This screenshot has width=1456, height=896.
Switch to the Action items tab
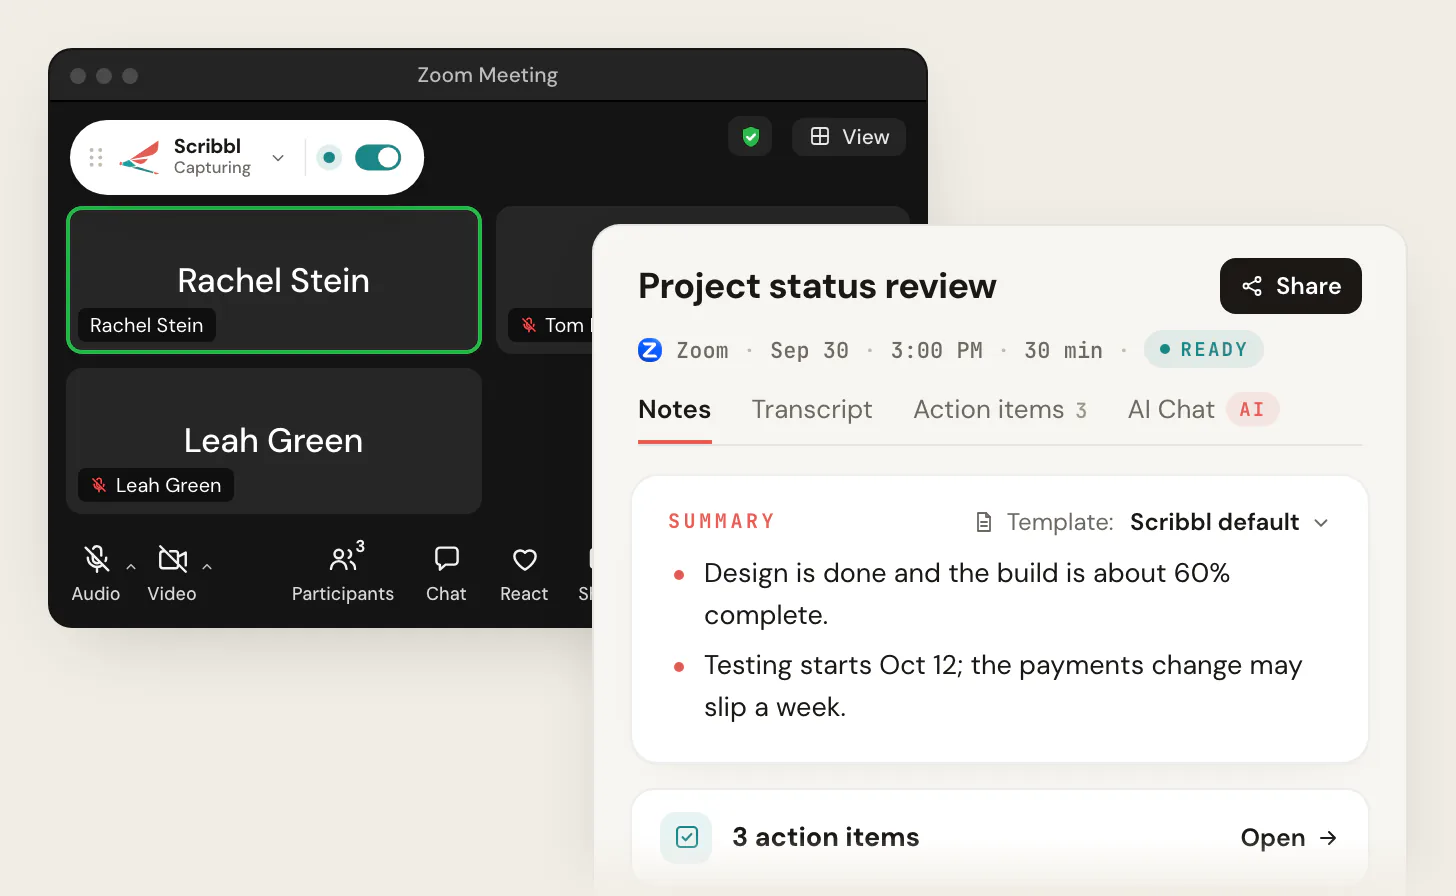tap(1000, 410)
